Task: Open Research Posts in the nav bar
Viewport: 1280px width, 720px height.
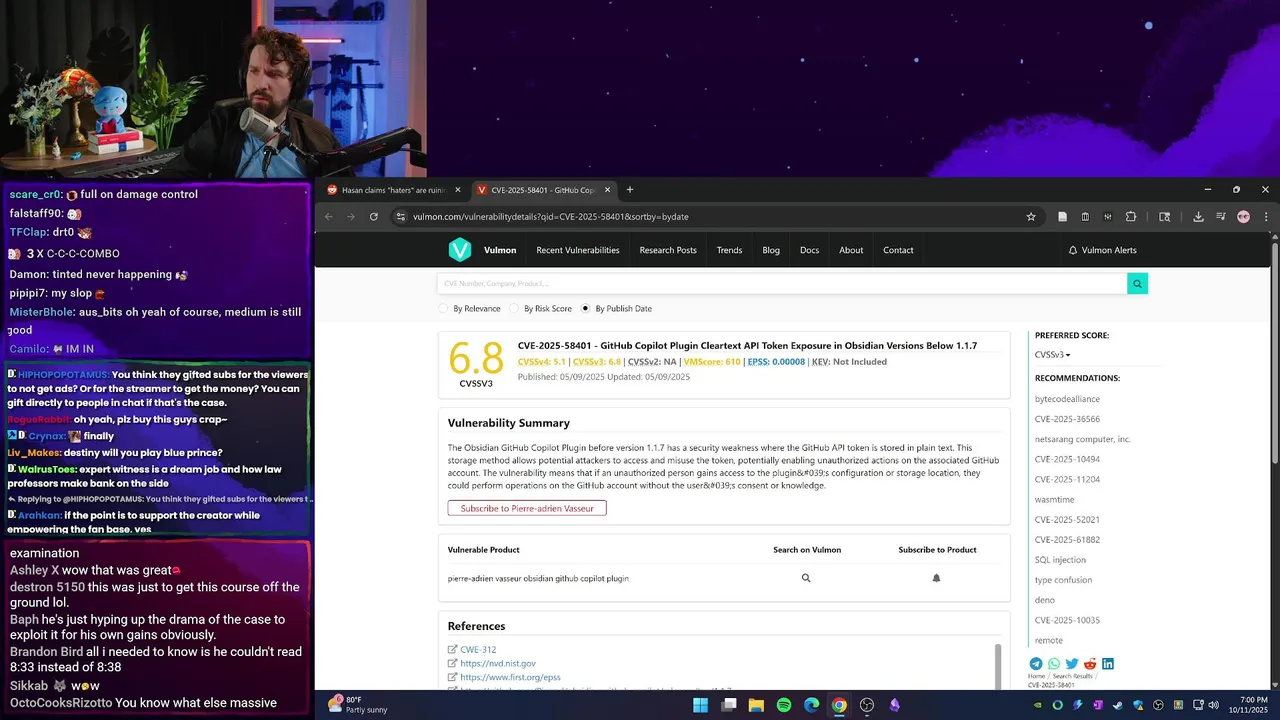Action: coord(668,250)
